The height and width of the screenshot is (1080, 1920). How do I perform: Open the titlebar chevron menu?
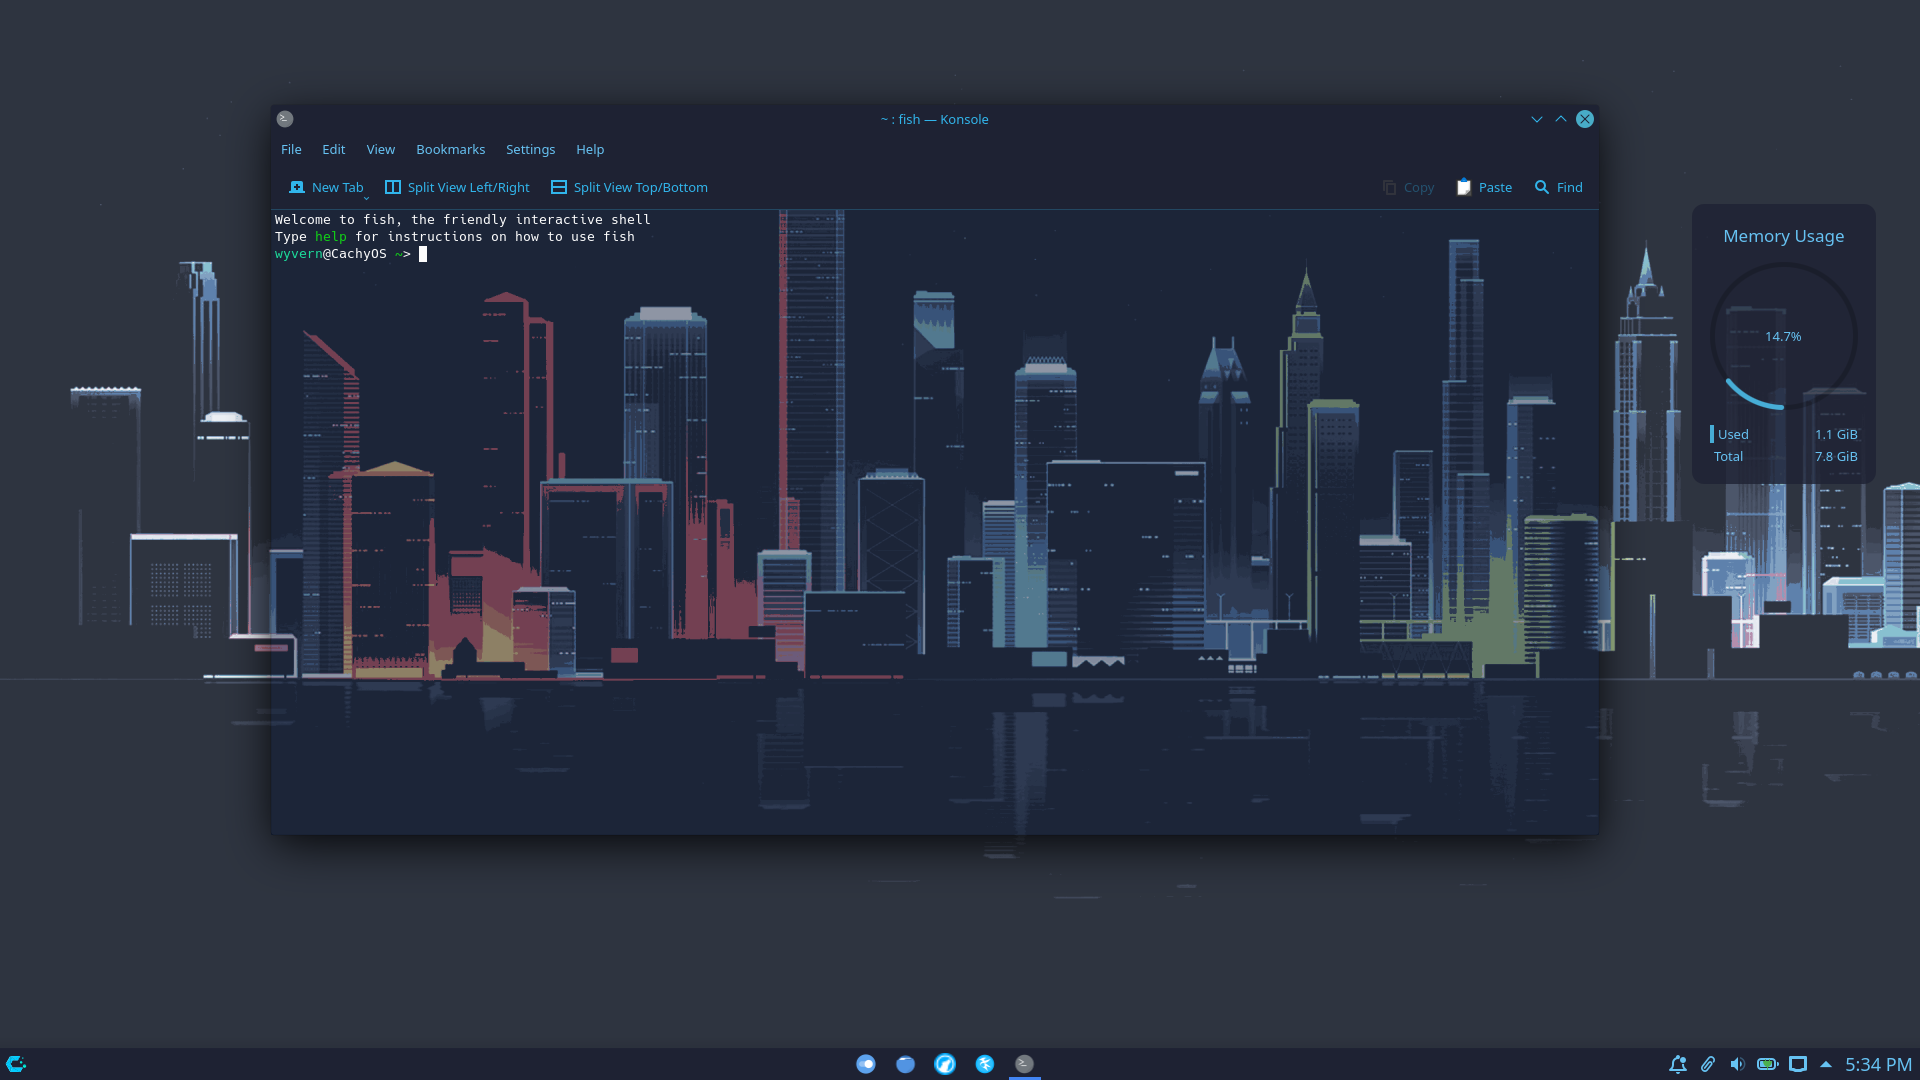1537,119
